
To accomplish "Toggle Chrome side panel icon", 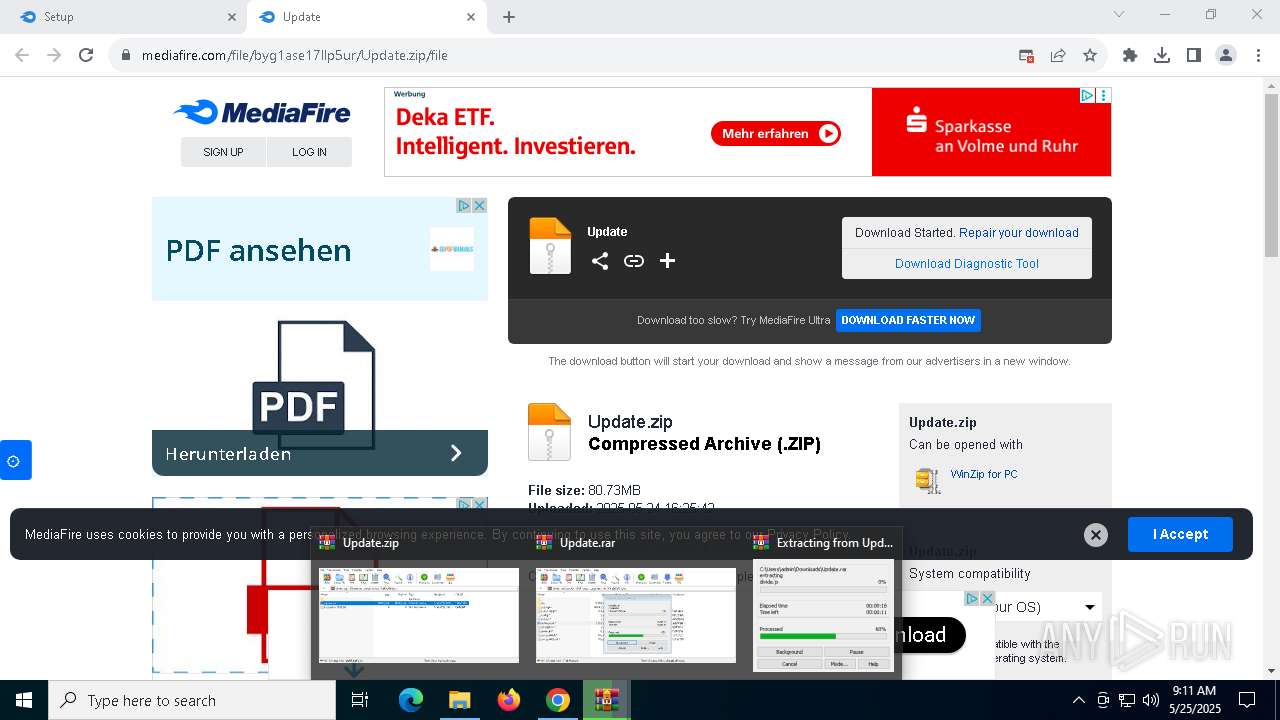I will click(1194, 56).
